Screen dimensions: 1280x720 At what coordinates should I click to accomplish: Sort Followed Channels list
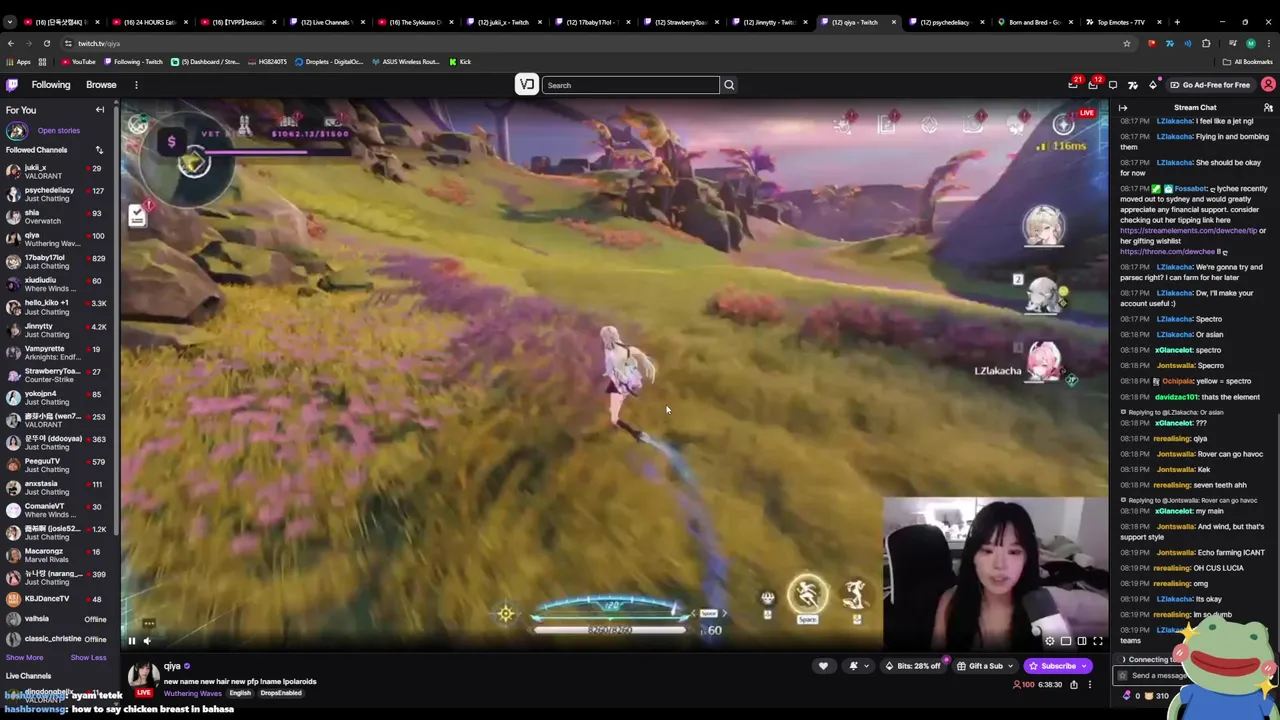pos(99,150)
